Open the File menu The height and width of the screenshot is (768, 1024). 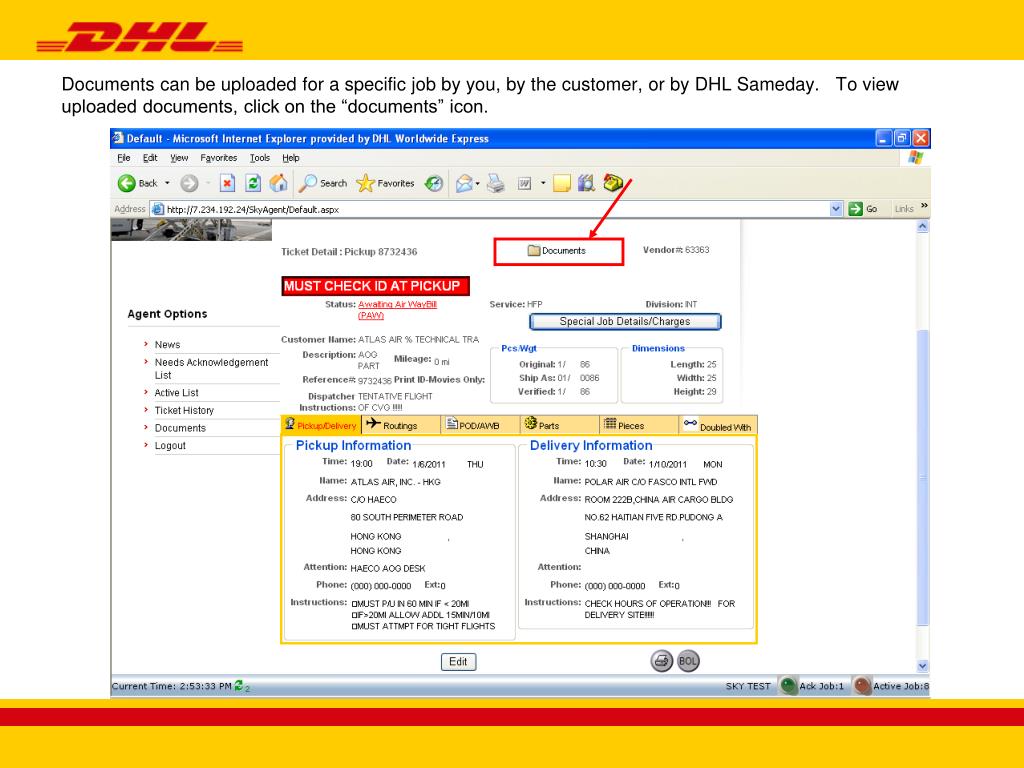tap(123, 158)
